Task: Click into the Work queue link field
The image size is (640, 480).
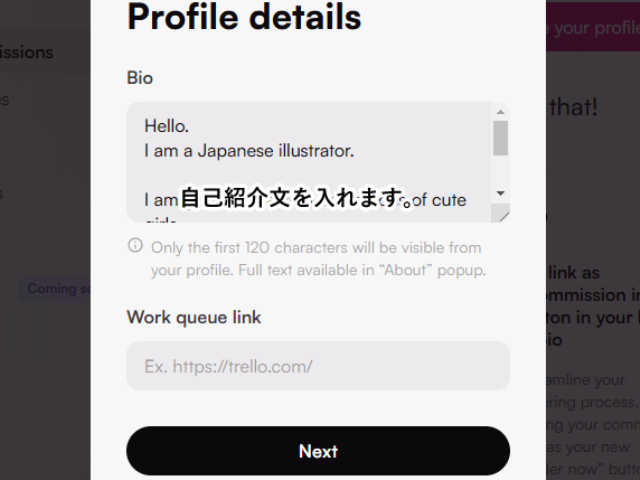Action: (x=318, y=366)
